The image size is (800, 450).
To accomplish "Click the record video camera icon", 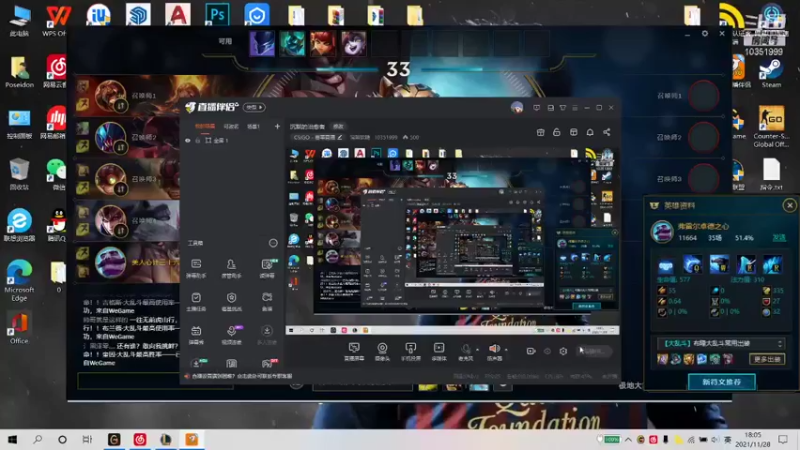I will [x=531, y=351].
